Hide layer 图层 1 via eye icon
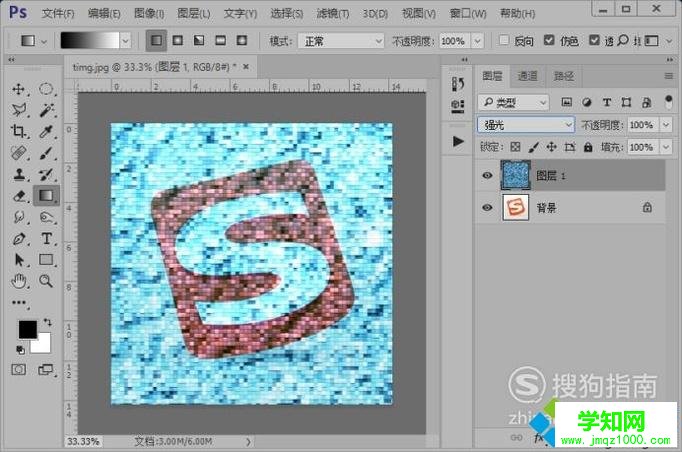 (x=487, y=175)
